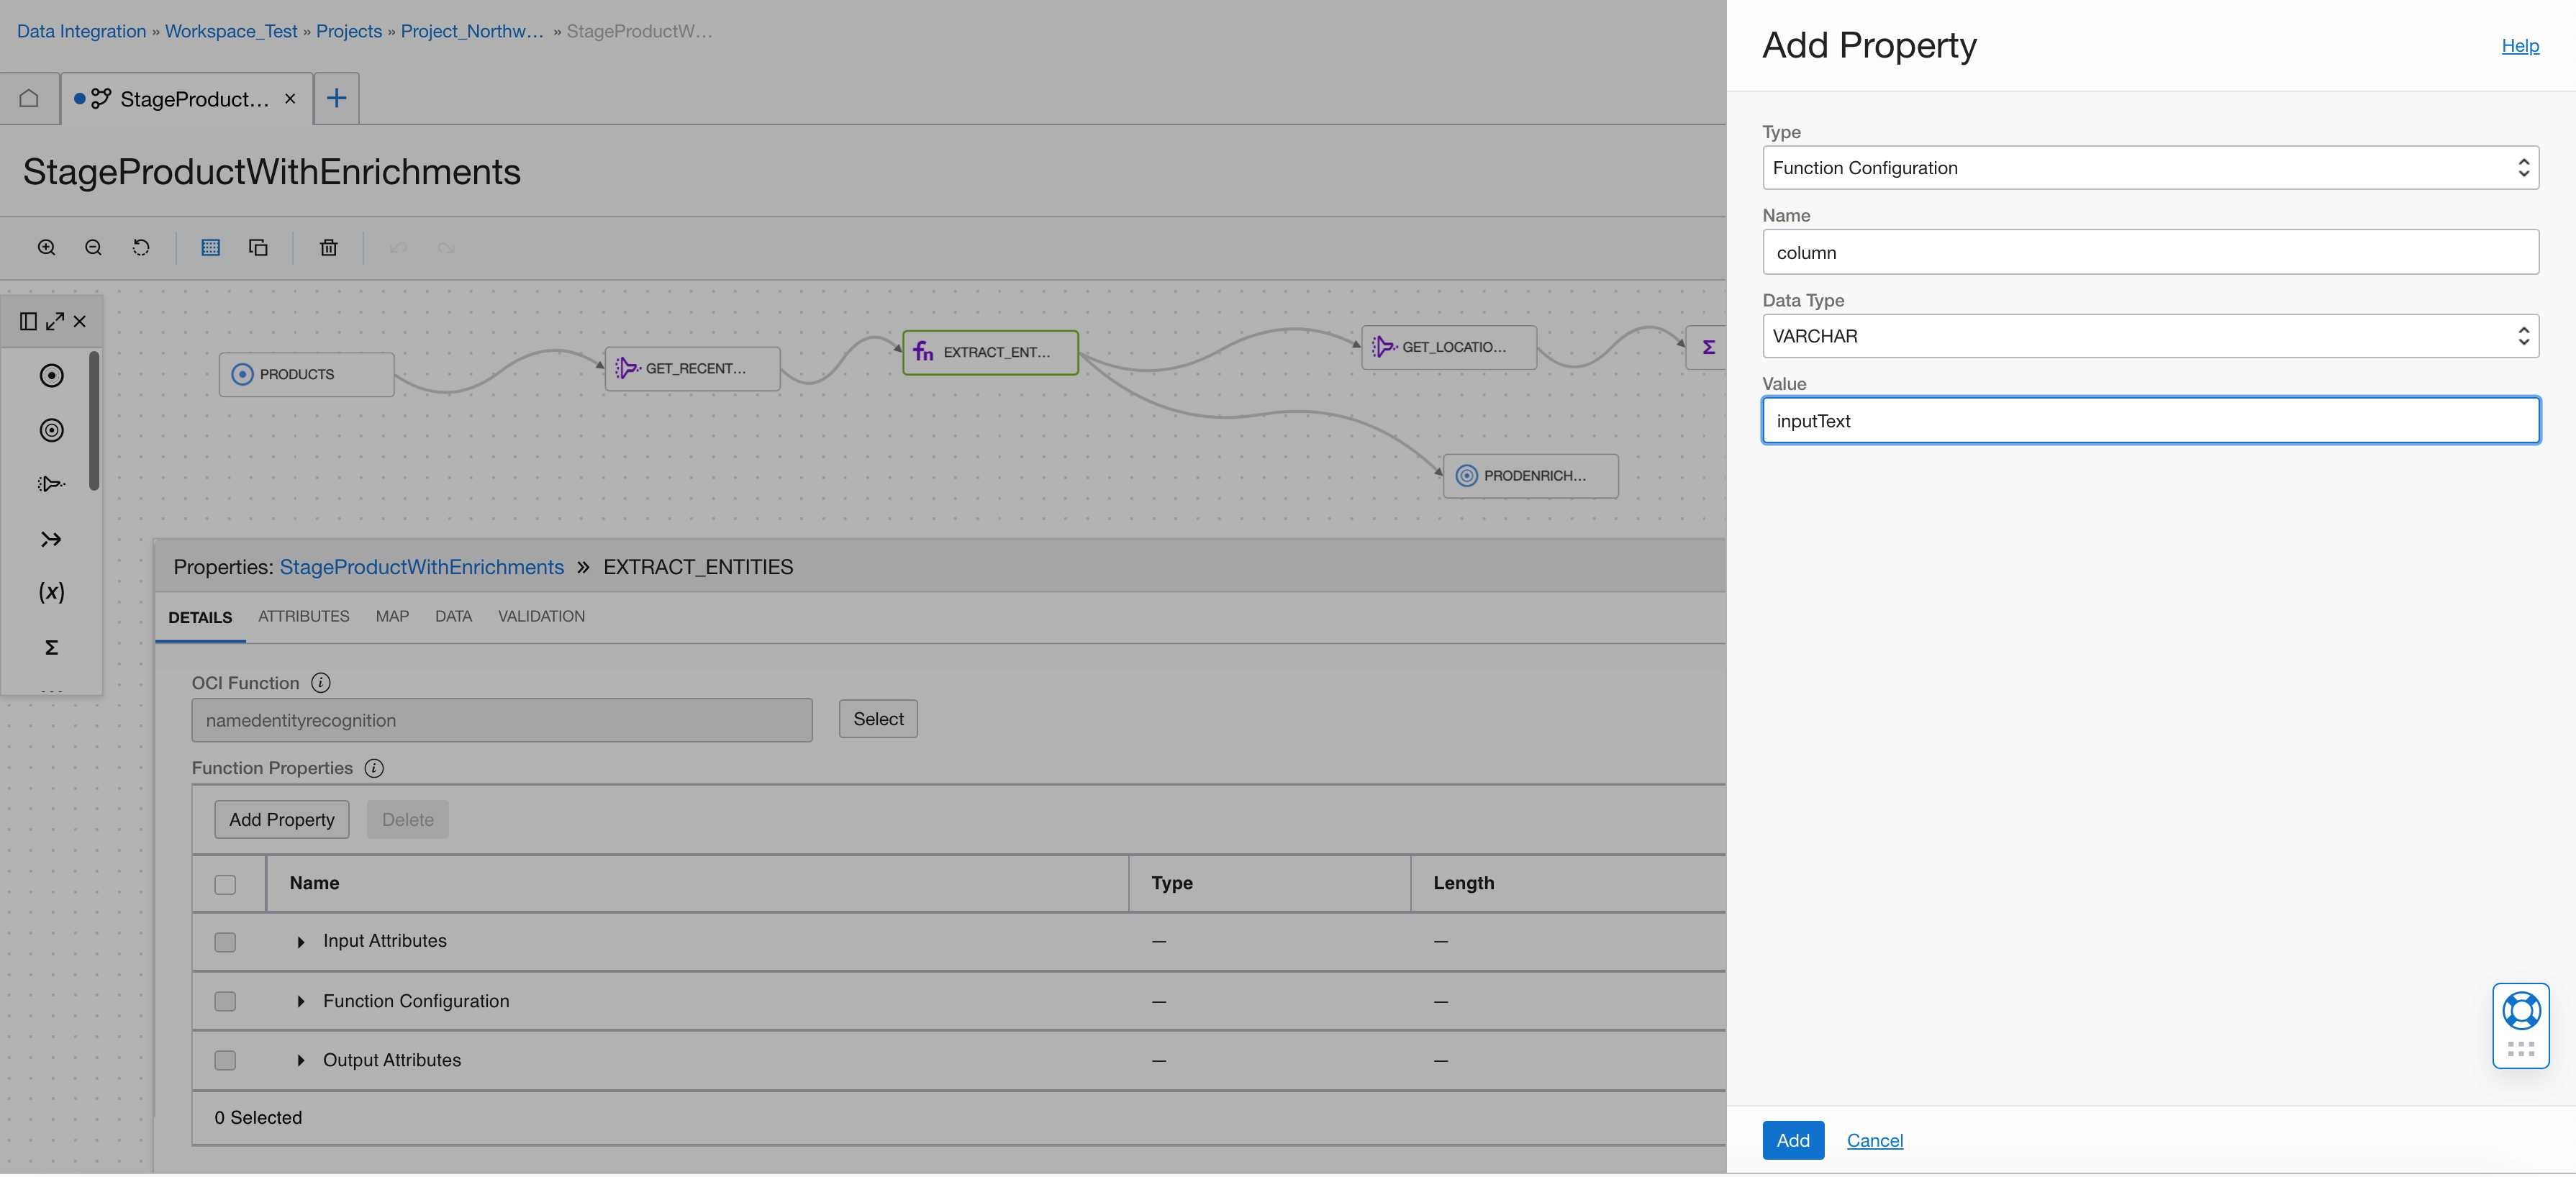Select the header checkbox to select all properties
Viewport: 2576px width, 1177px height.
point(225,884)
